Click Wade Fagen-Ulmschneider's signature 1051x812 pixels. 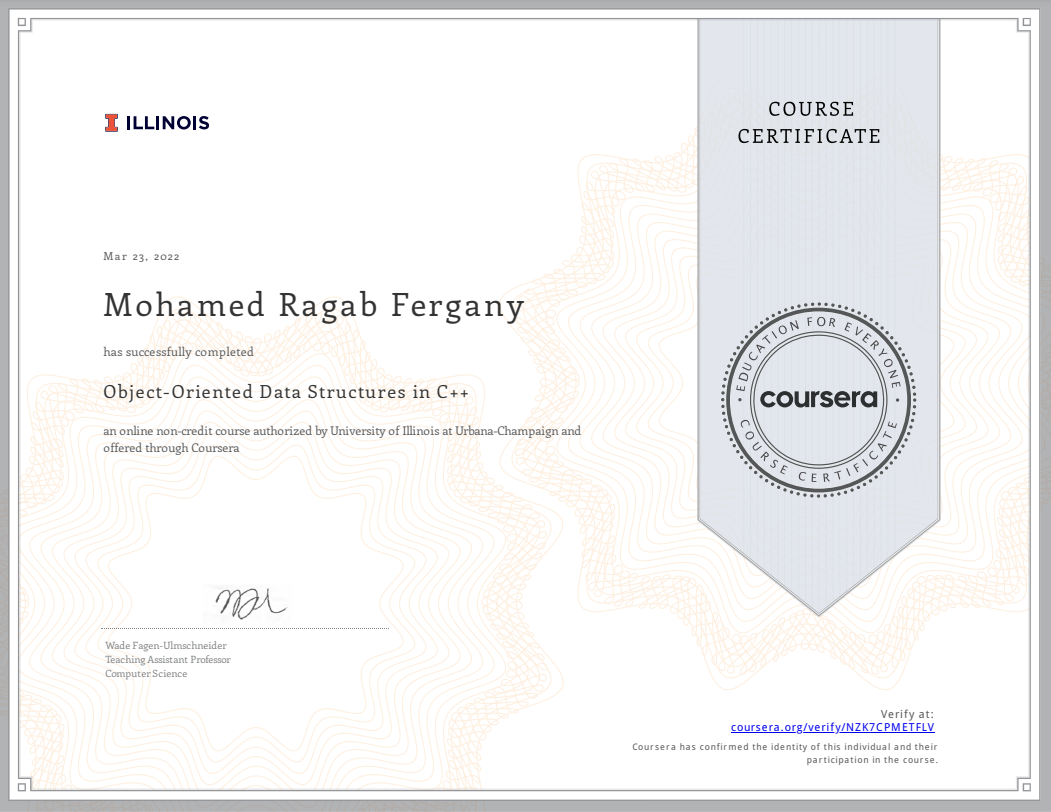pyautogui.click(x=250, y=600)
